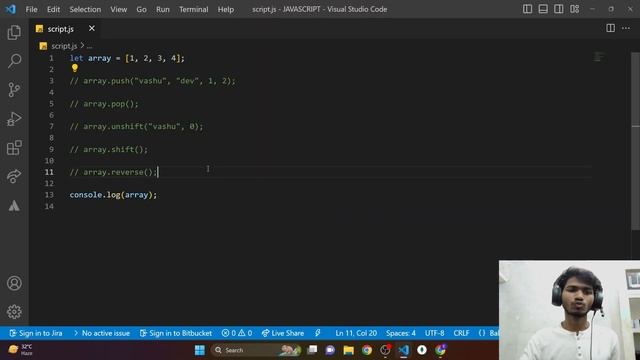Open Source Control view

(14, 89)
